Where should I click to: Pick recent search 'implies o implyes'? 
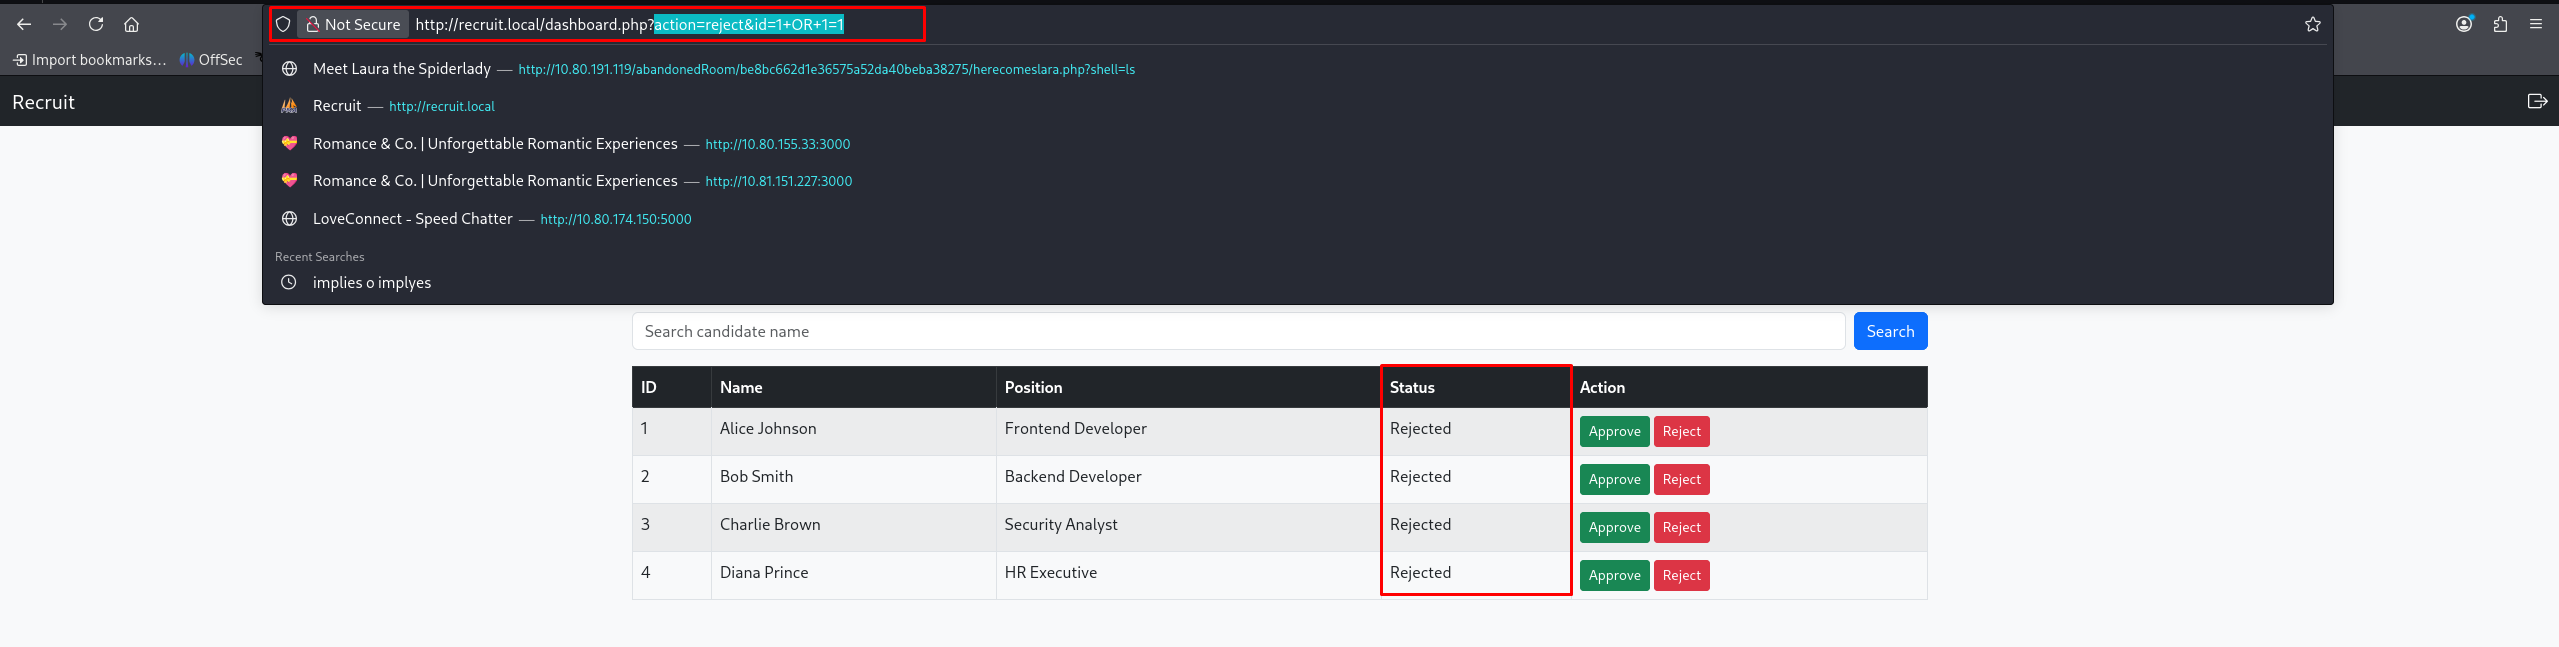(371, 283)
